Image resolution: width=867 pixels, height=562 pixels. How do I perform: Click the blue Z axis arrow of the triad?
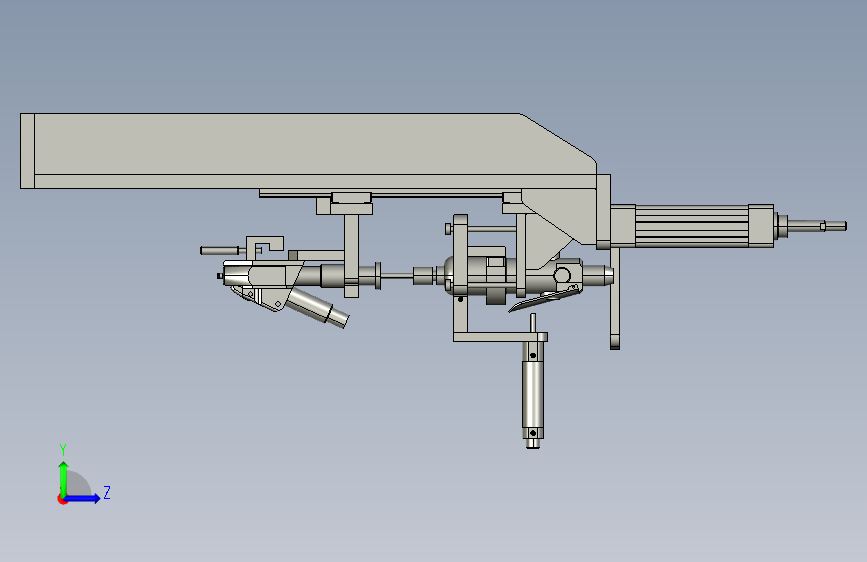(83, 498)
